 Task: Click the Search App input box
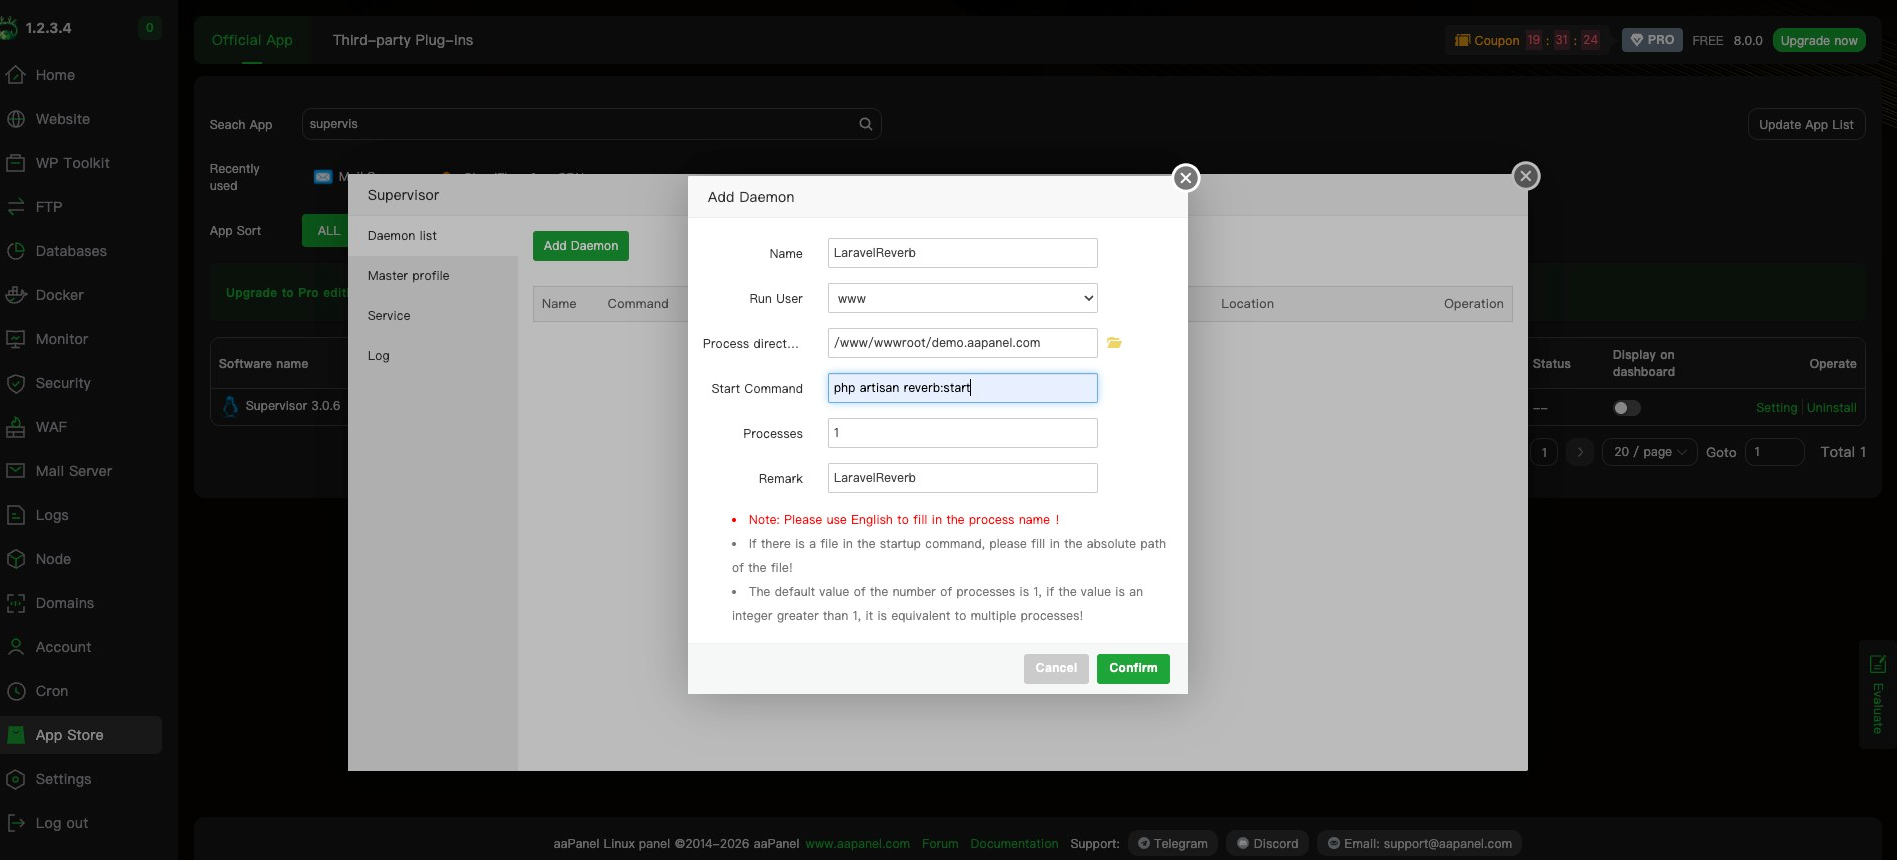(591, 124)
